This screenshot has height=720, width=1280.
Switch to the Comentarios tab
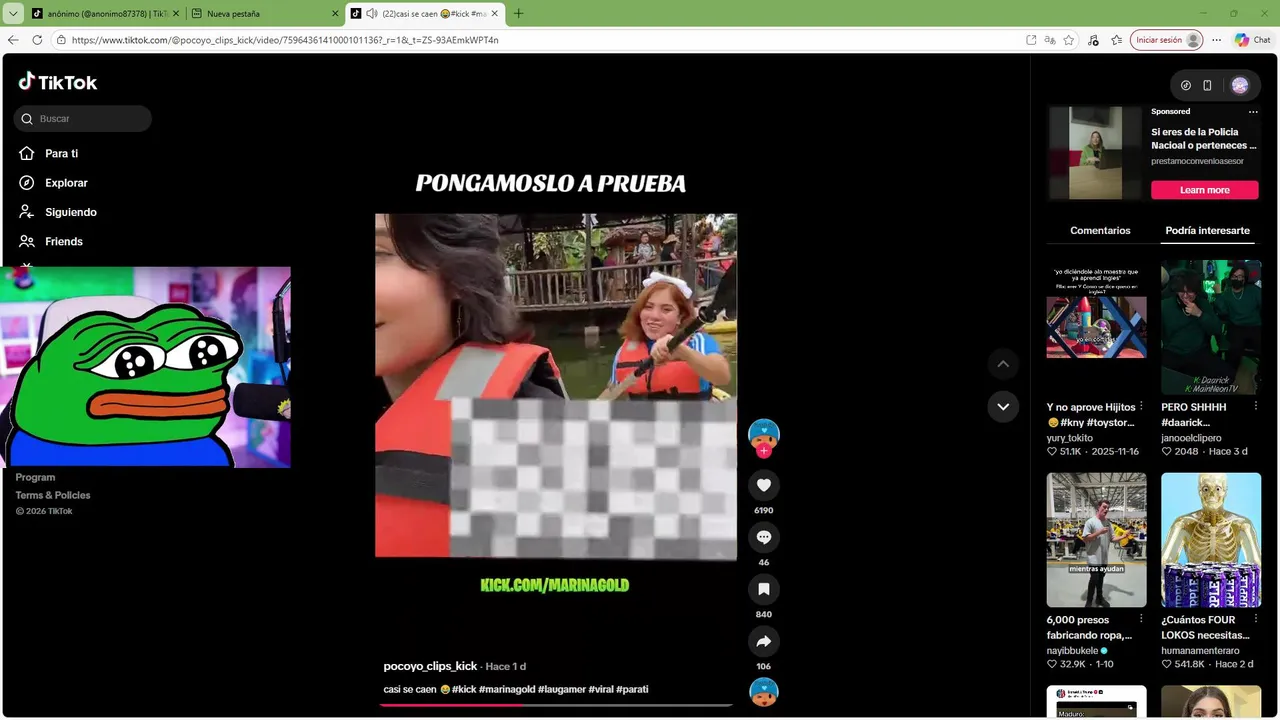pos(1100,230)
